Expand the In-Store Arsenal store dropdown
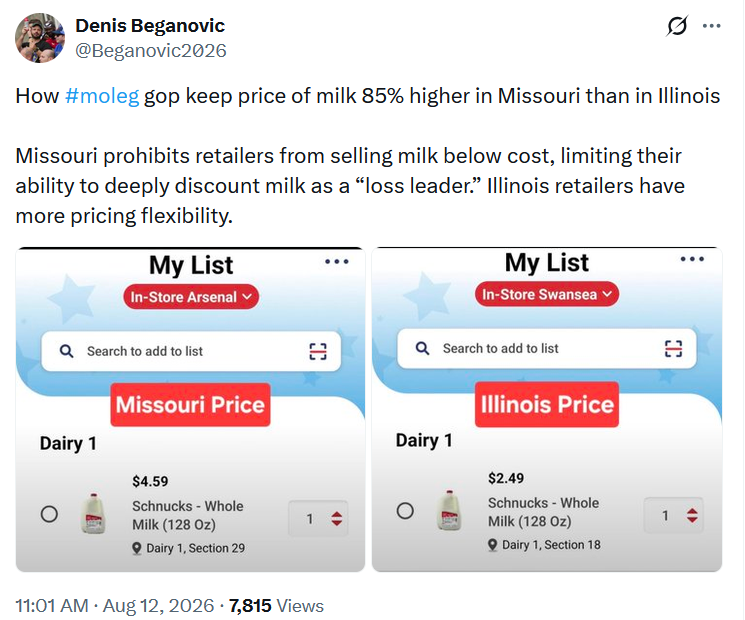Image resolution: width=745 pixels, height=620 pixels. tap(191, 297)
